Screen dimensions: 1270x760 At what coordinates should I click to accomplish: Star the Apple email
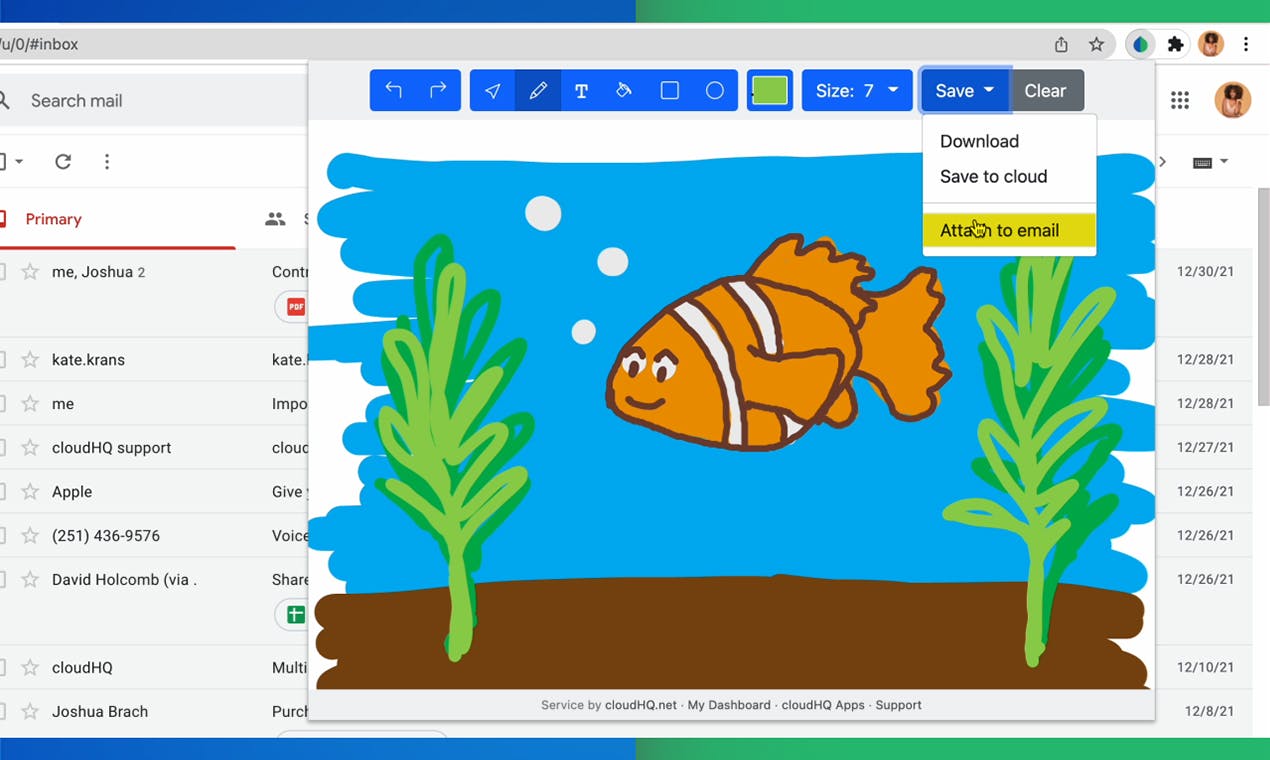point(31,492)
